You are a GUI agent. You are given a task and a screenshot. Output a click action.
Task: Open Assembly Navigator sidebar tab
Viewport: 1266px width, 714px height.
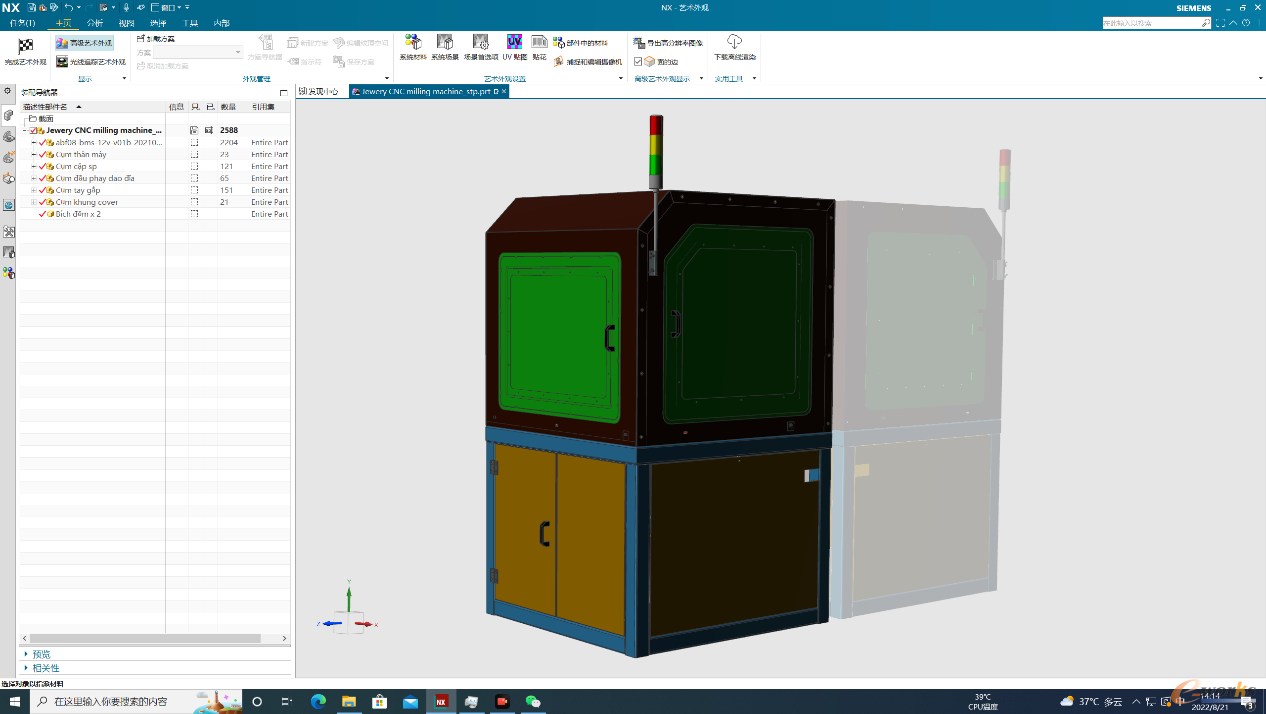click(8, 116)
